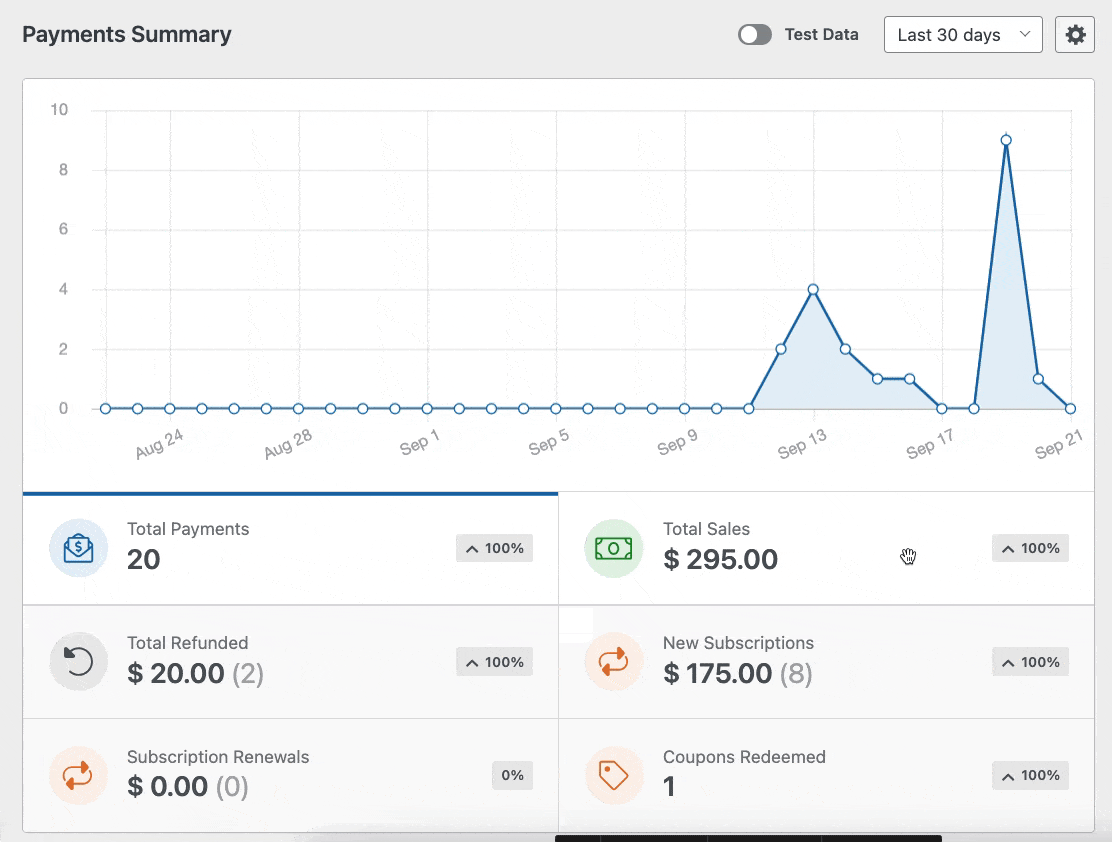Click the chart peak data point at 9

(x=1006, y=140)
